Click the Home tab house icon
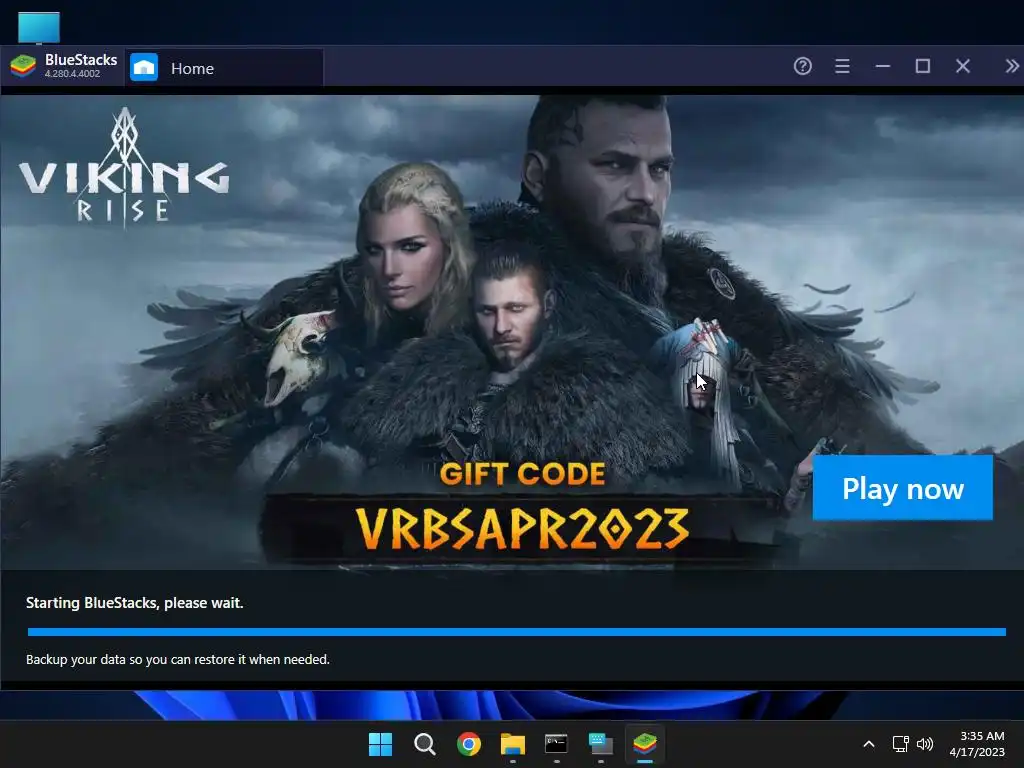 [x=144, y=67]
